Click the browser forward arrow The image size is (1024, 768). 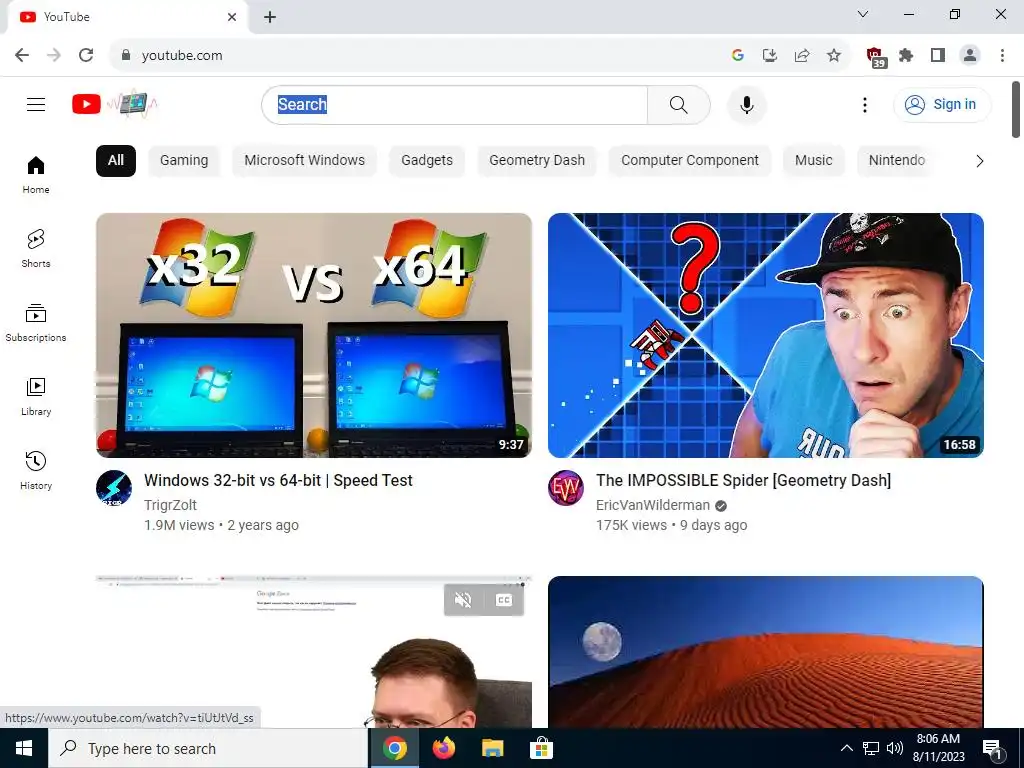(x=54, y=55)
